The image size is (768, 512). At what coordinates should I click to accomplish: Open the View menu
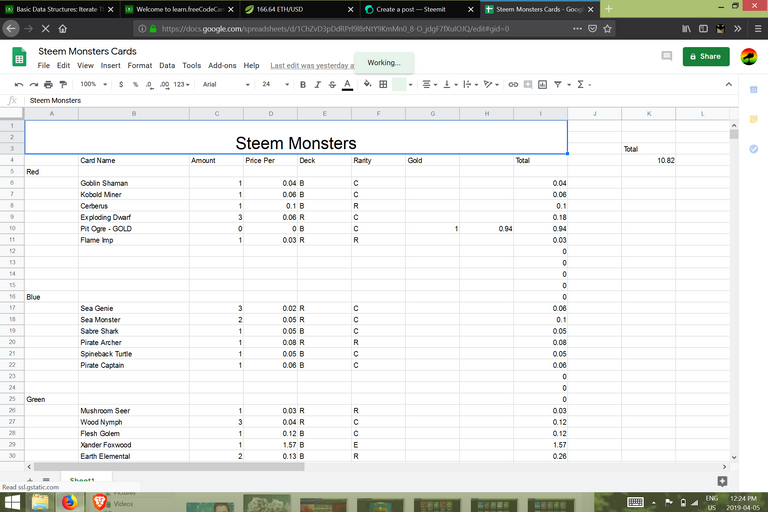point(85,65)
